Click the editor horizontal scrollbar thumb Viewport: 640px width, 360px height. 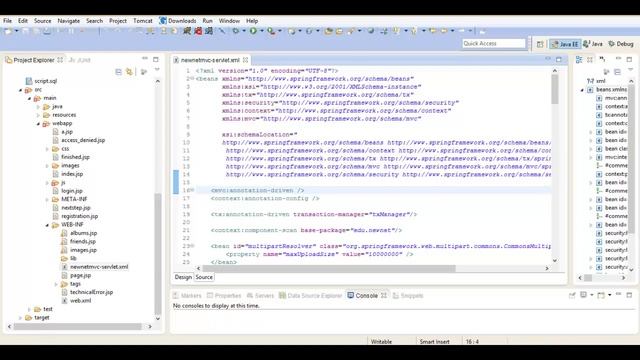329,268
